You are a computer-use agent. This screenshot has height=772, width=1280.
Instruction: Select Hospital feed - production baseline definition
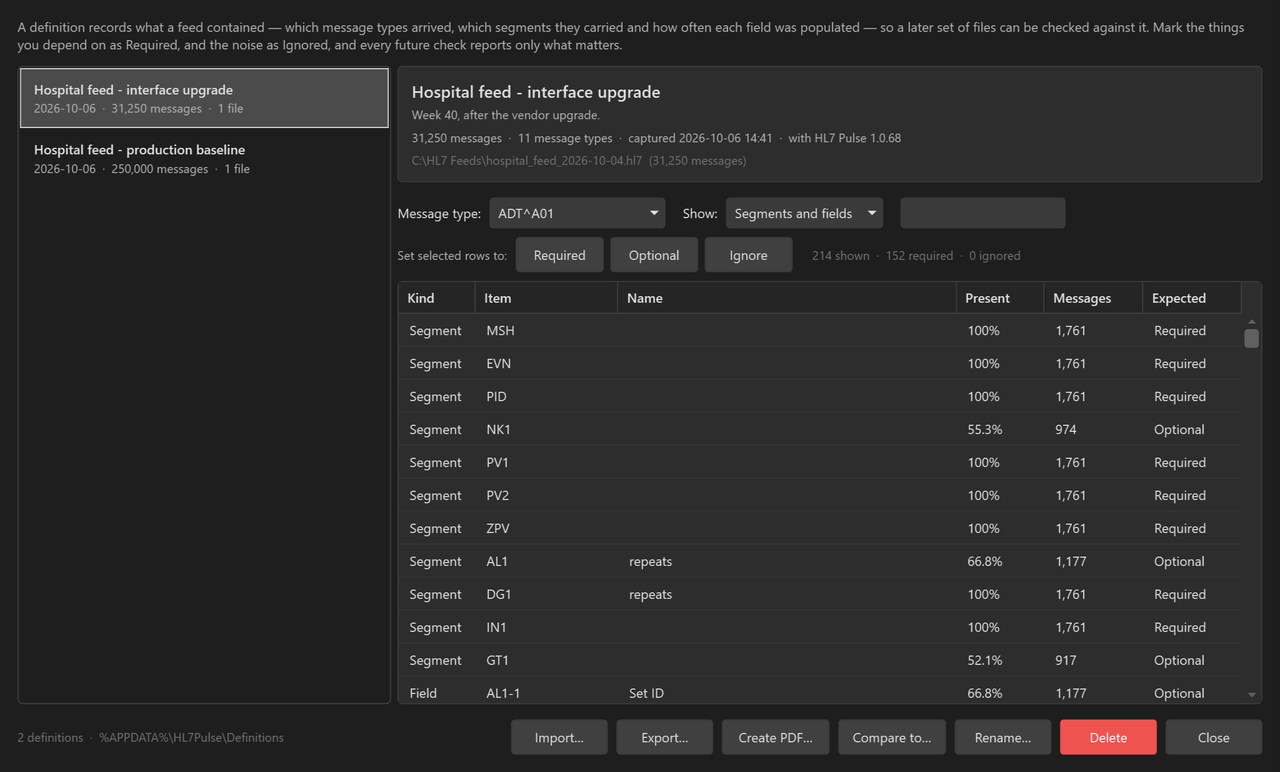204,158
